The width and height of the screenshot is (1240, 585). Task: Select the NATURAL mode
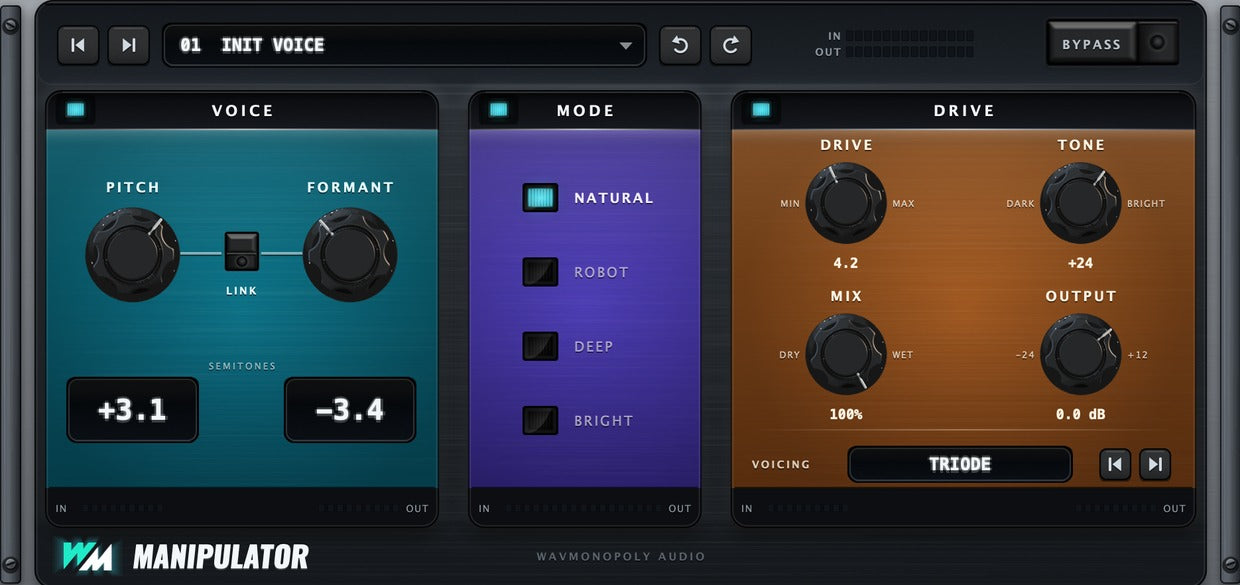(540, 198)
